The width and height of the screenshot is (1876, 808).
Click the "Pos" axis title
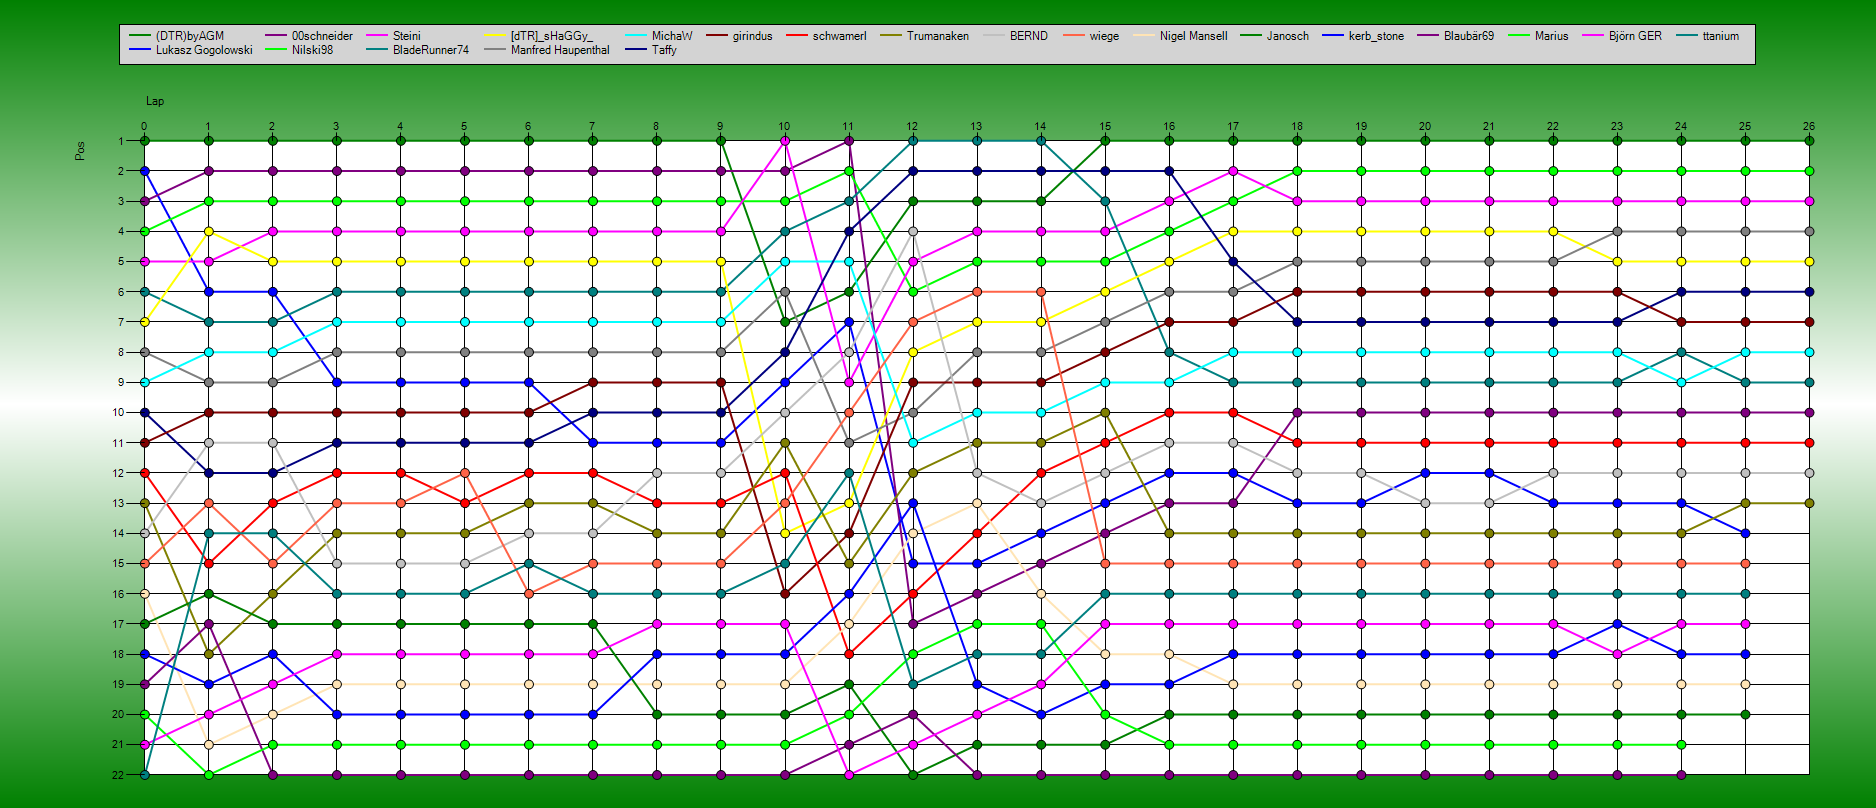(80, 151)
